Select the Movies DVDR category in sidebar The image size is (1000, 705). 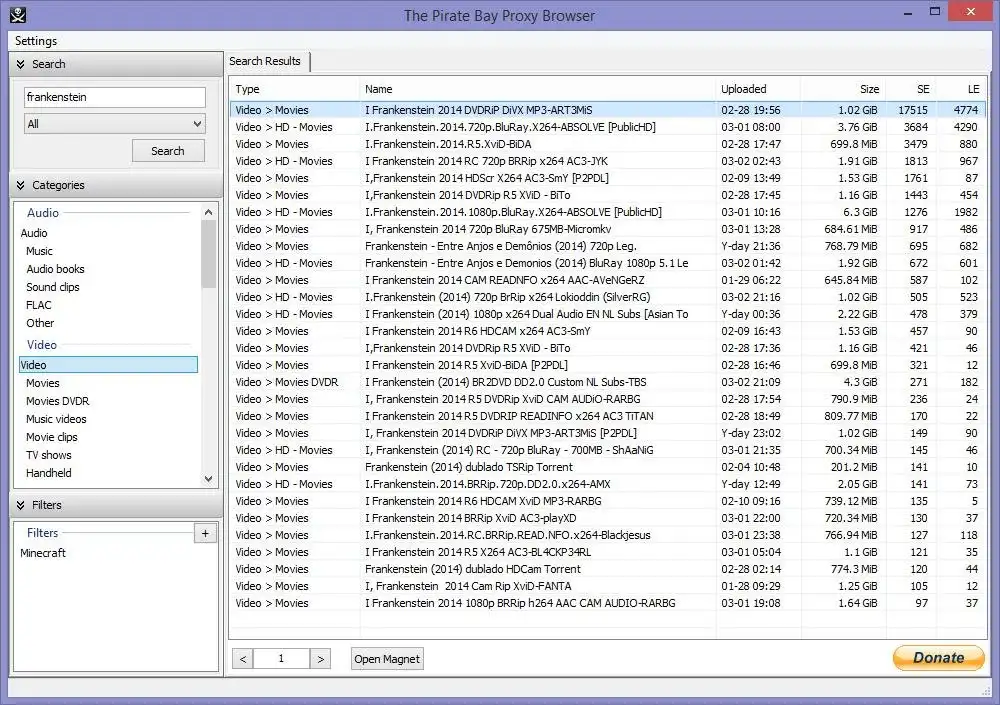(57, 401)
